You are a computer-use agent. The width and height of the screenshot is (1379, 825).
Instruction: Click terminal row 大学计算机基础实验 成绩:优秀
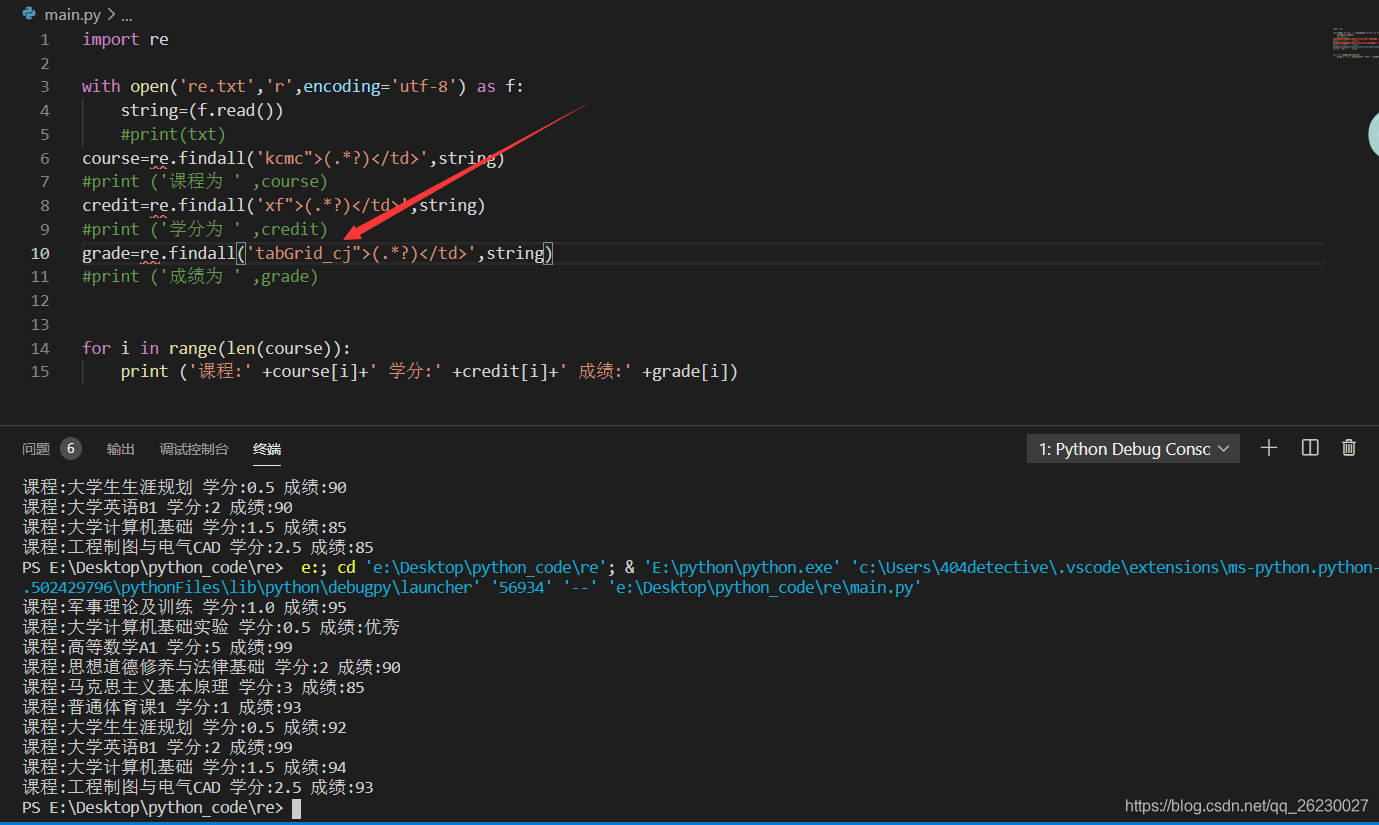[211, 627]
